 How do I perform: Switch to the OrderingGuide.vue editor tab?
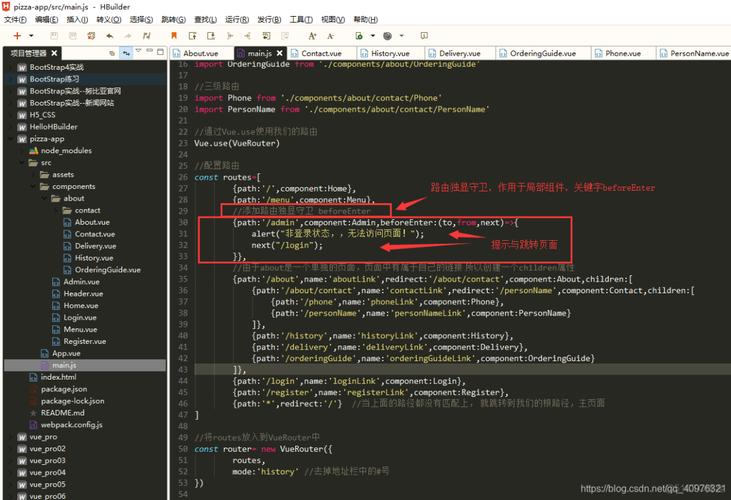tap(543, 53)
